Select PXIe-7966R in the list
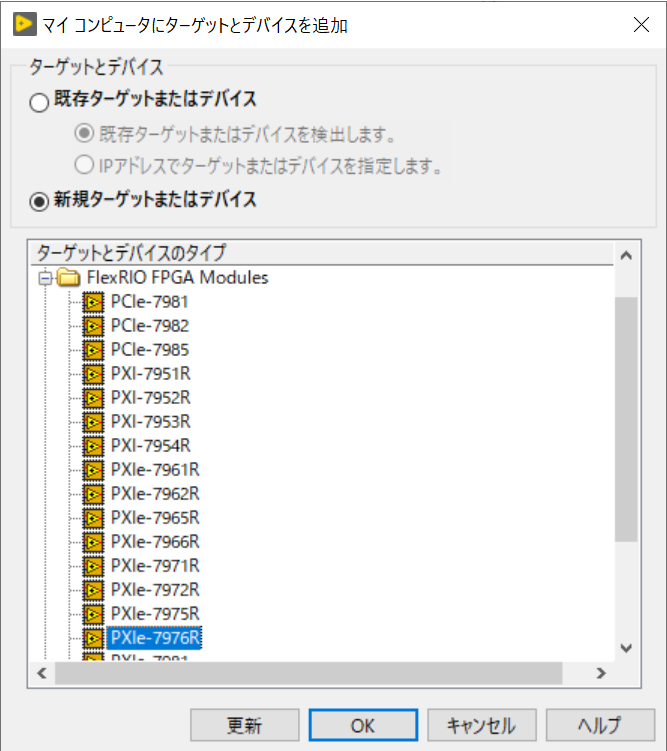Image resolution: width=667 pixels, height=751 pixels. [x=155, y=542]
